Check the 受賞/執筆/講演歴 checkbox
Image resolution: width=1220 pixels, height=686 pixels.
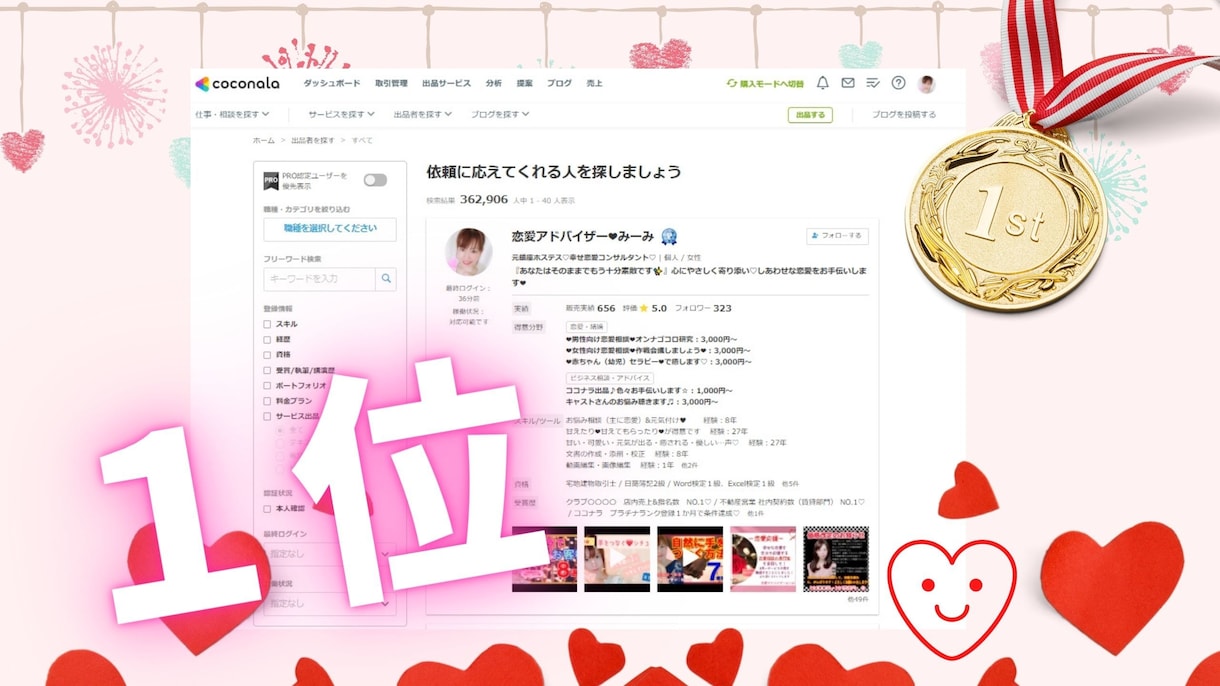267,370
